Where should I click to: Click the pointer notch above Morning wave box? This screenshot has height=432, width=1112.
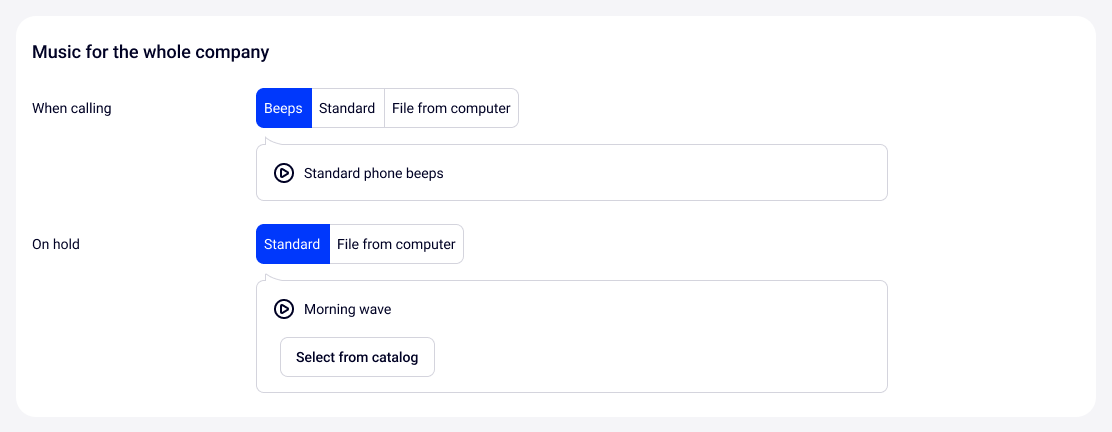tap(268, 277)
